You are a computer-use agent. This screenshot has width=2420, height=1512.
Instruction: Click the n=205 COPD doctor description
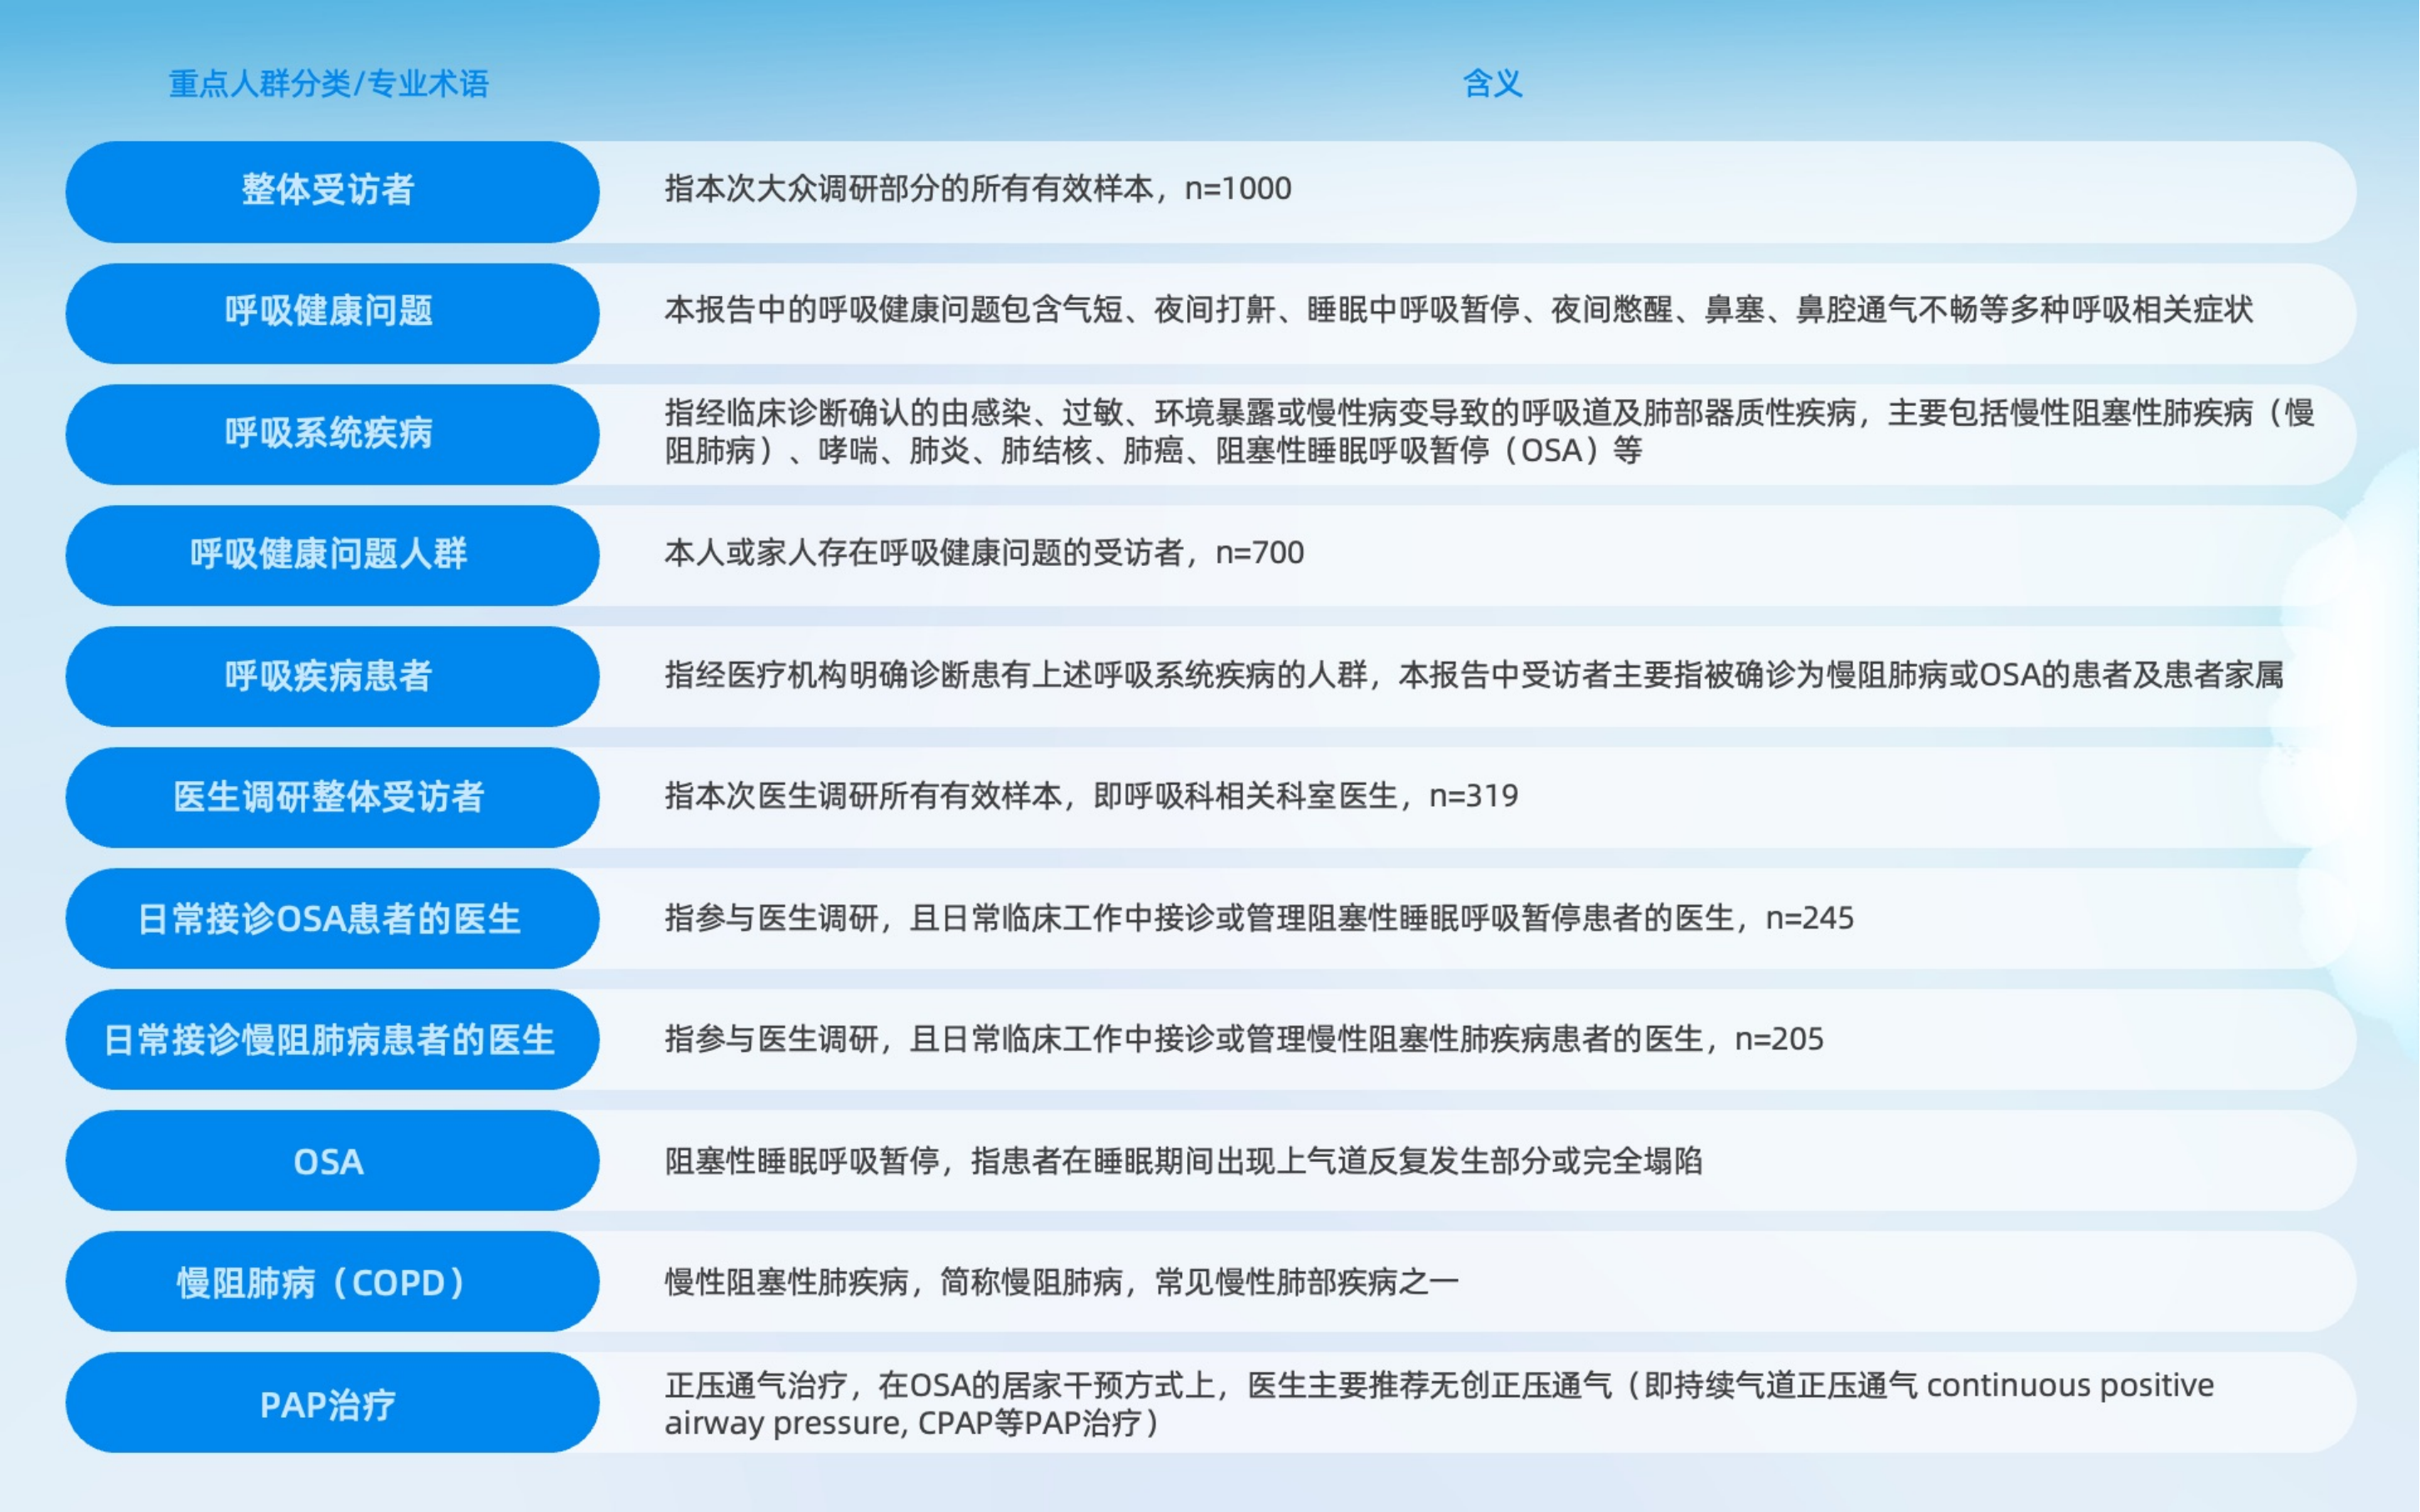tap(1243, 1039)
